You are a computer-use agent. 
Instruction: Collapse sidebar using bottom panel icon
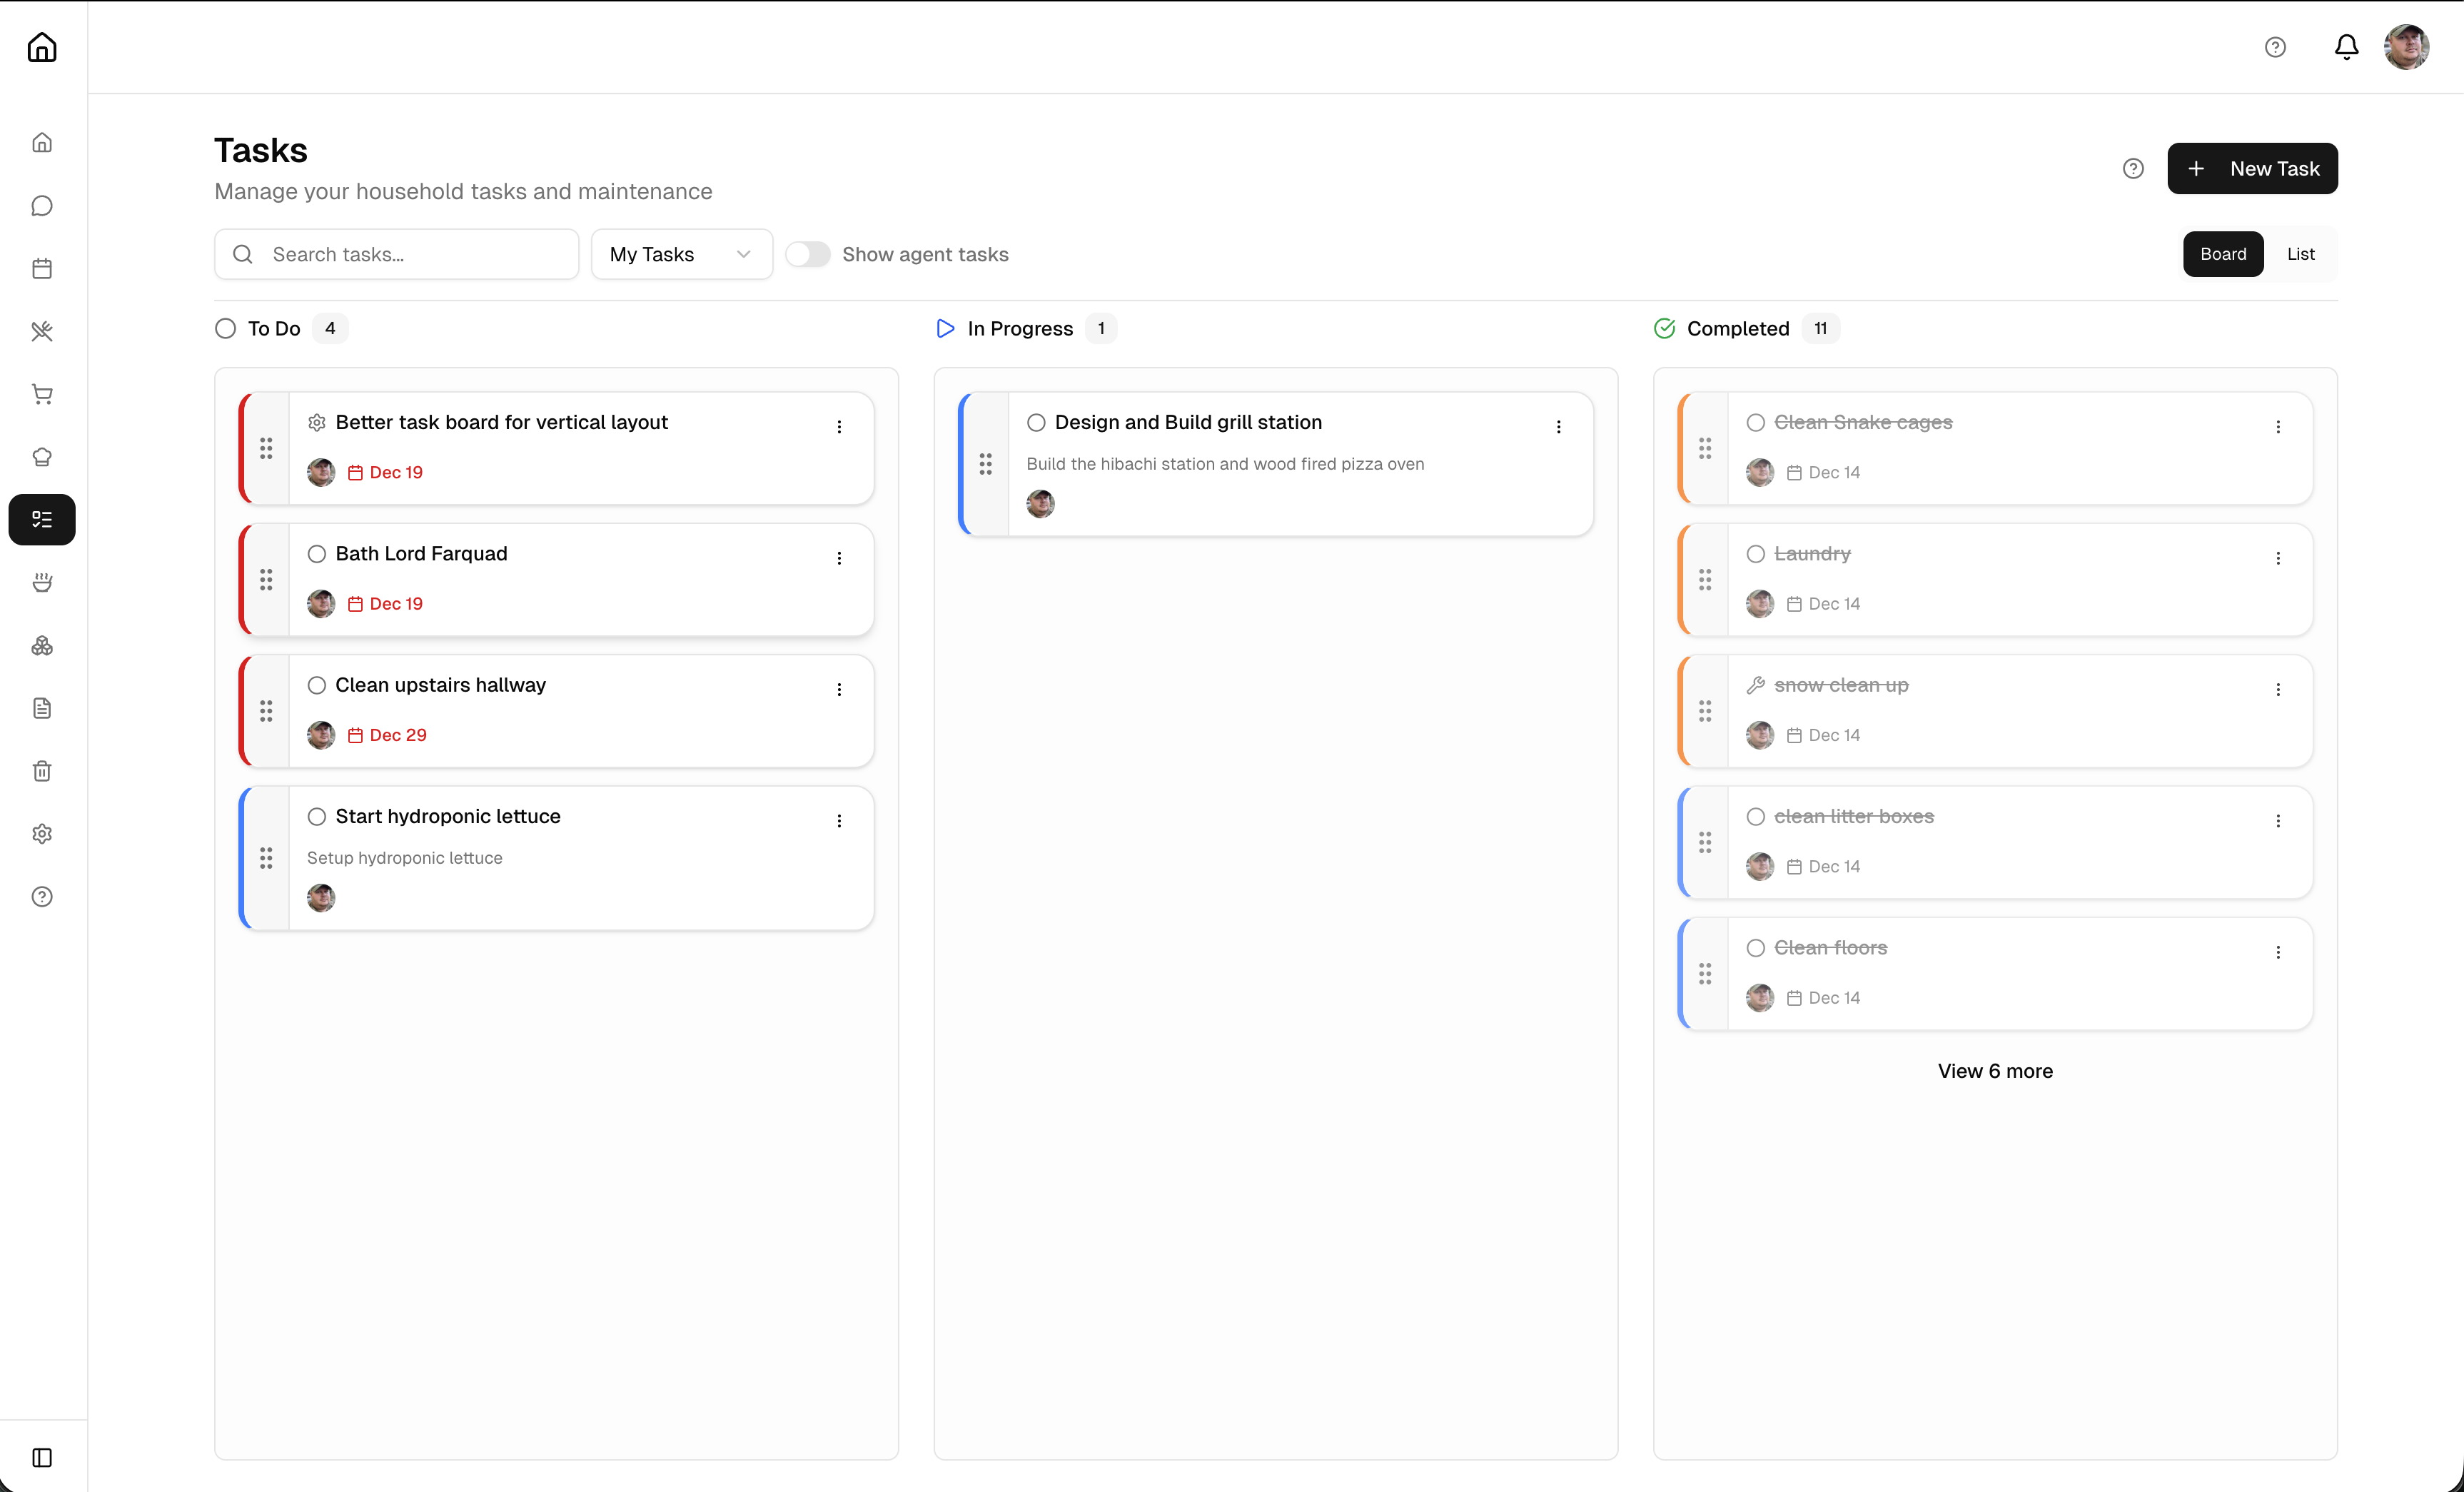(x=42, y=1457)
